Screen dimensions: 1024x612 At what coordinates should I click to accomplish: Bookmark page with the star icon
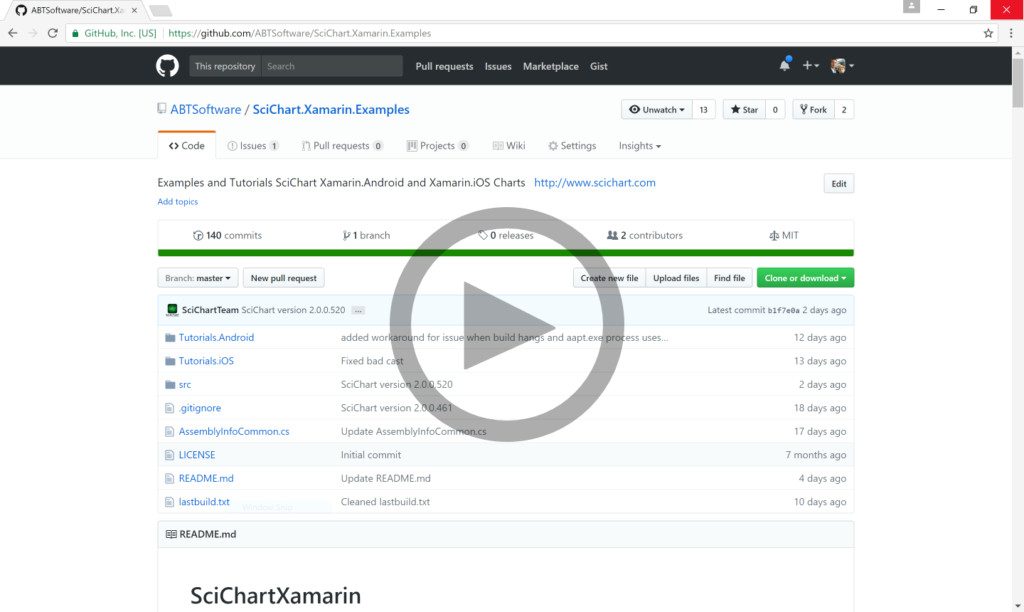988,33
